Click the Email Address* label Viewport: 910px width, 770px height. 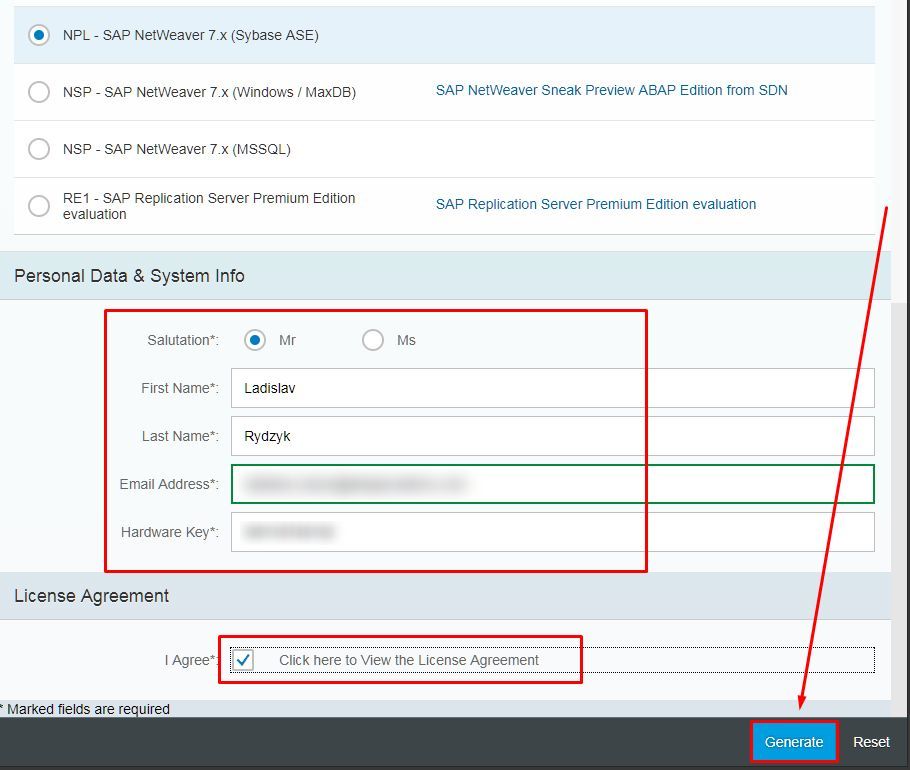point(169,484)
